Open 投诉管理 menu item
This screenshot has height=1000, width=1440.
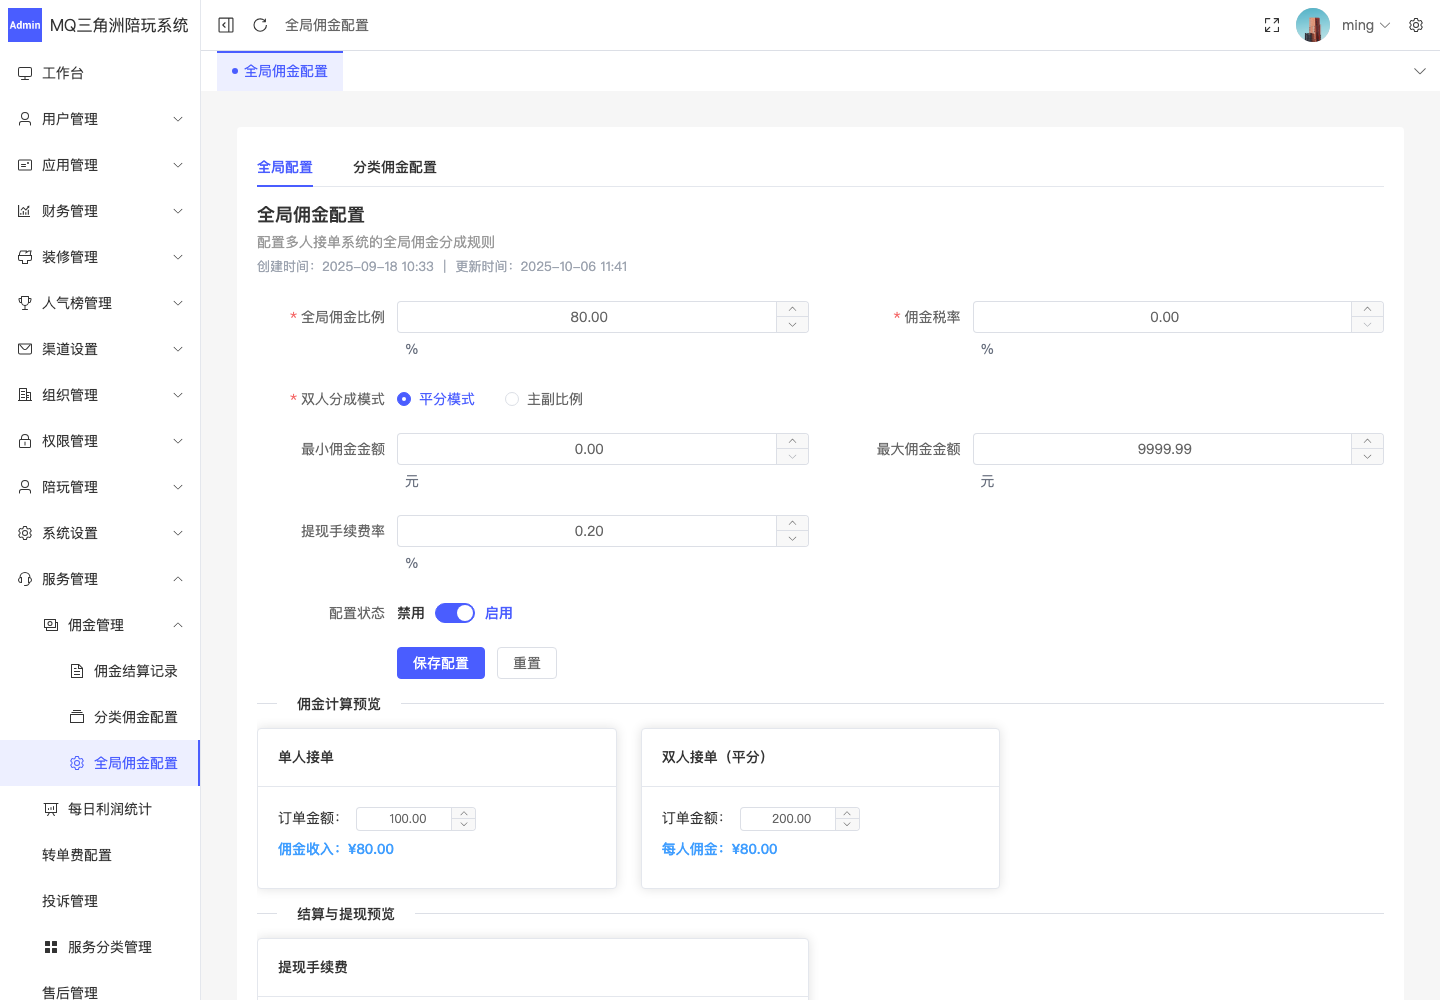70,901
